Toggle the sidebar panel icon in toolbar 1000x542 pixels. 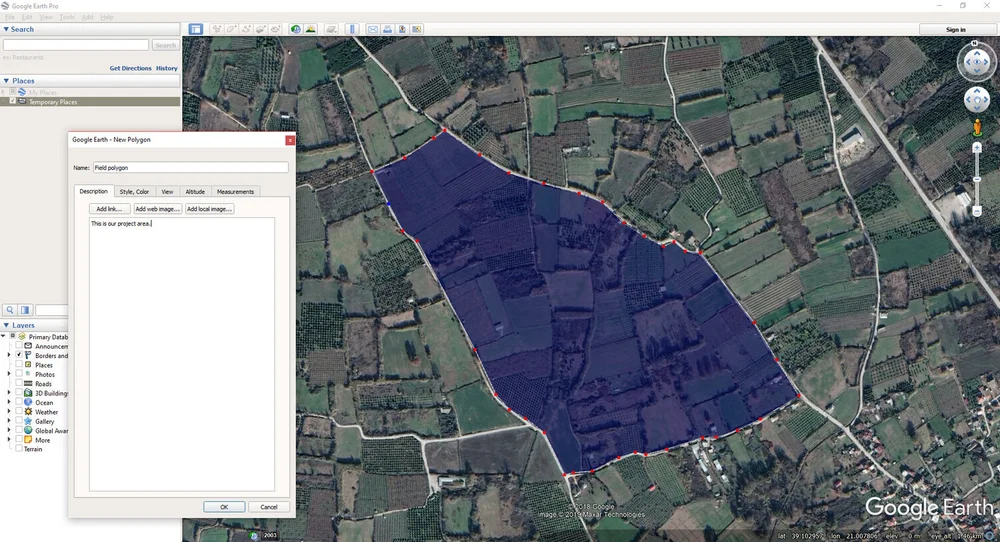click(x=196, y=29)
